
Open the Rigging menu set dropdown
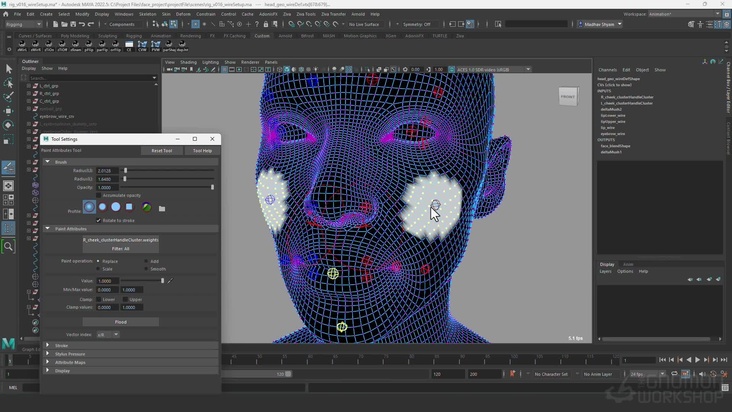(23, 24)
